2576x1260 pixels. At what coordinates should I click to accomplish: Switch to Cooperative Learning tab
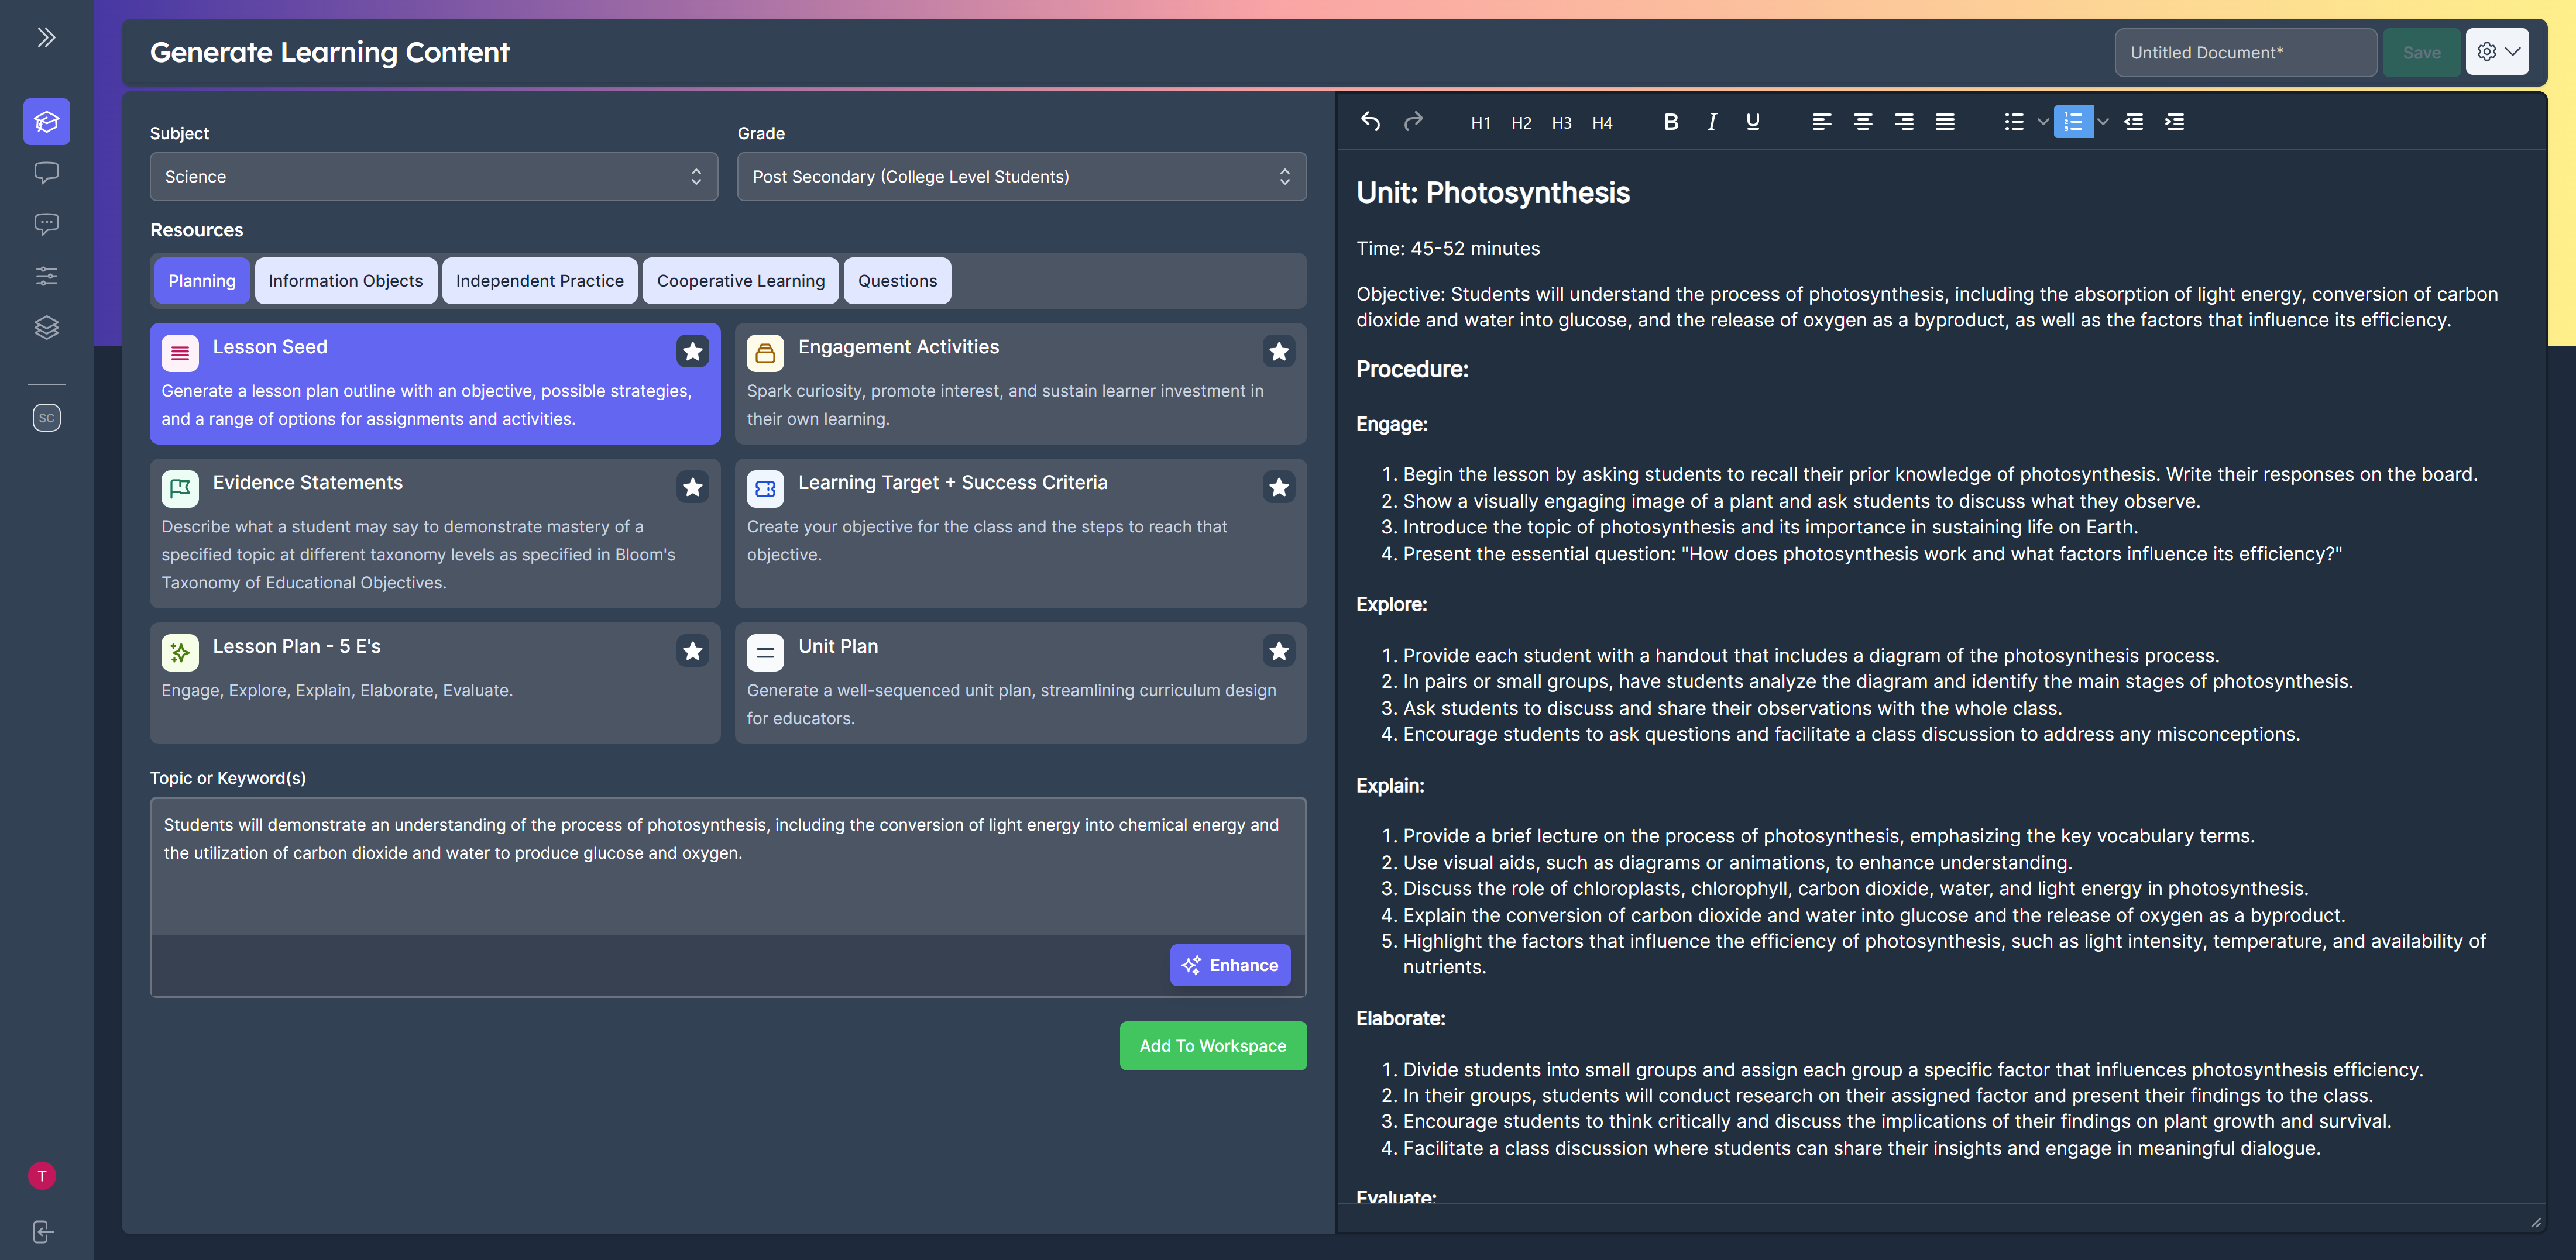[x=740, y=281]
